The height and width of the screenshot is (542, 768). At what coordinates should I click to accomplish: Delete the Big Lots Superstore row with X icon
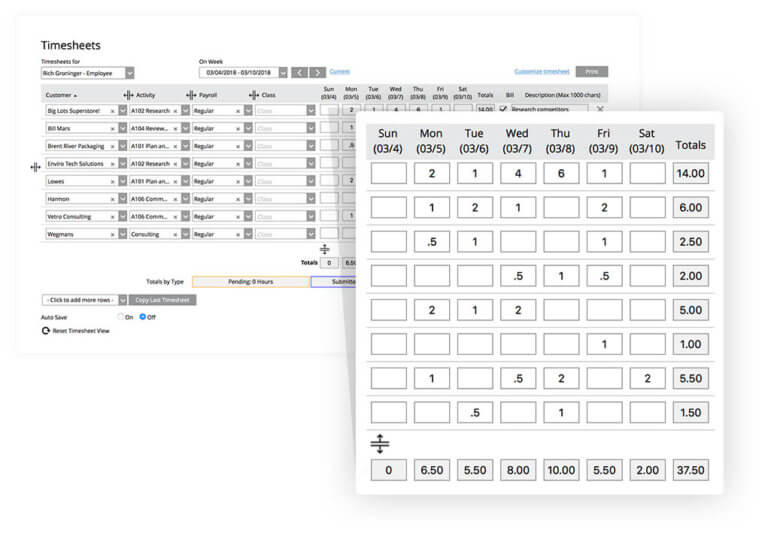600,109
